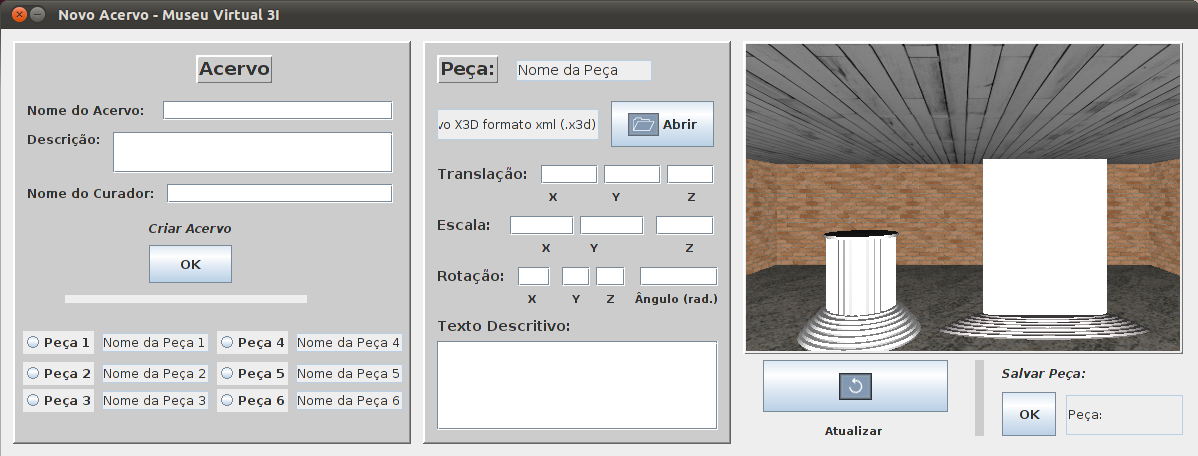The image size is (1198, 456).
Task: Click the Ângulo (rad.) field
Action: 678,276
